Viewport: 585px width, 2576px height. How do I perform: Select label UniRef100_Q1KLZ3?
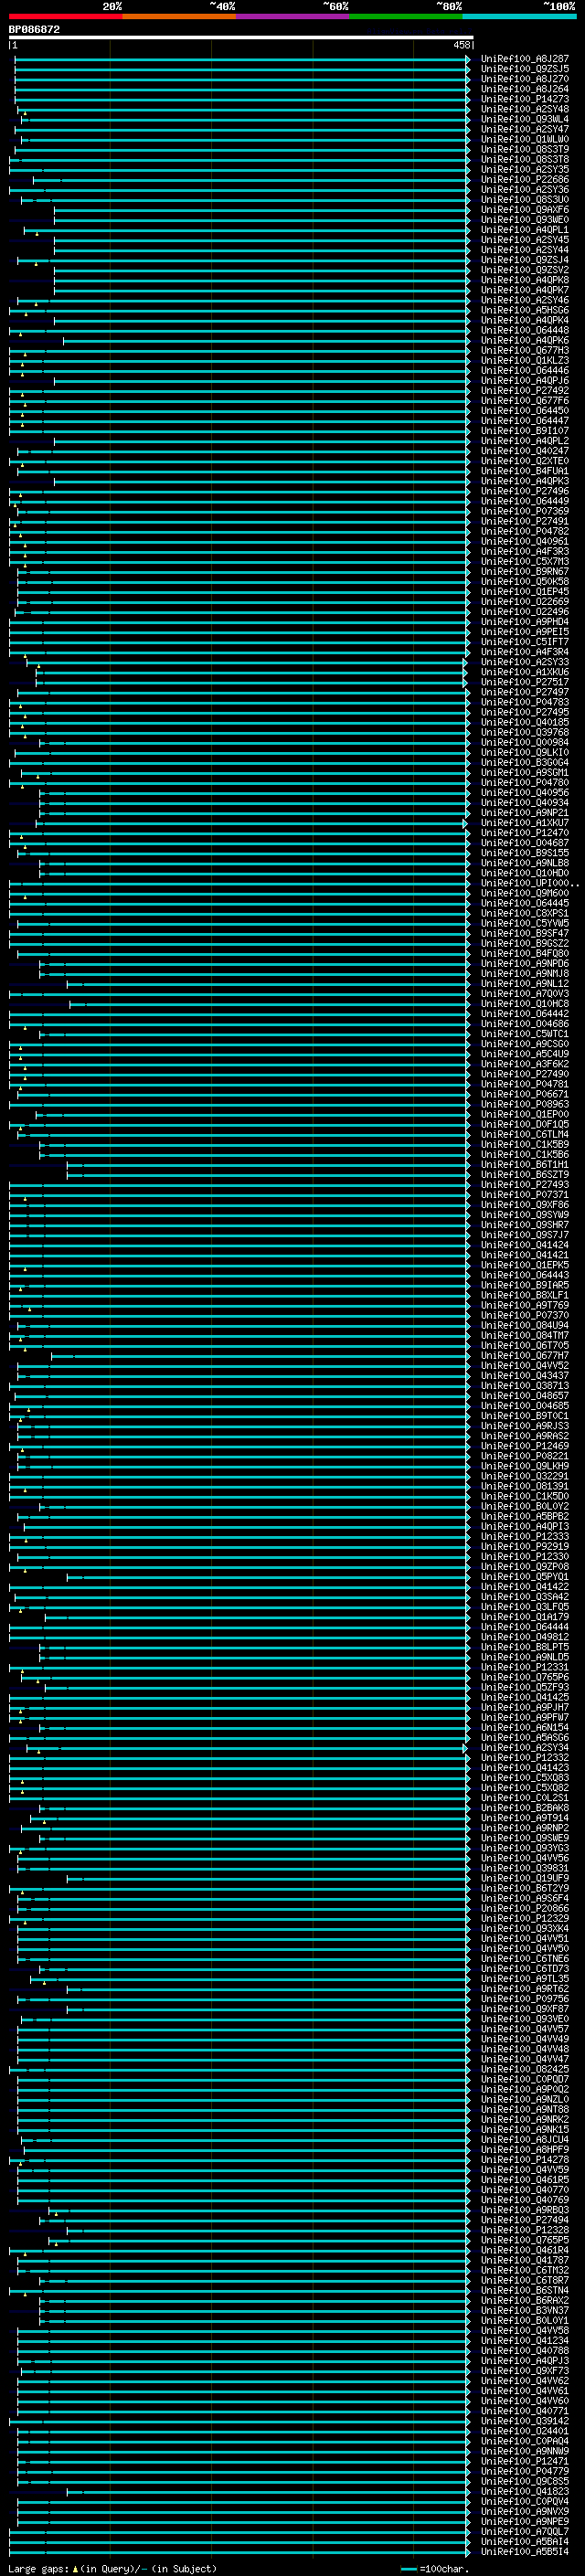coord(525,360)
